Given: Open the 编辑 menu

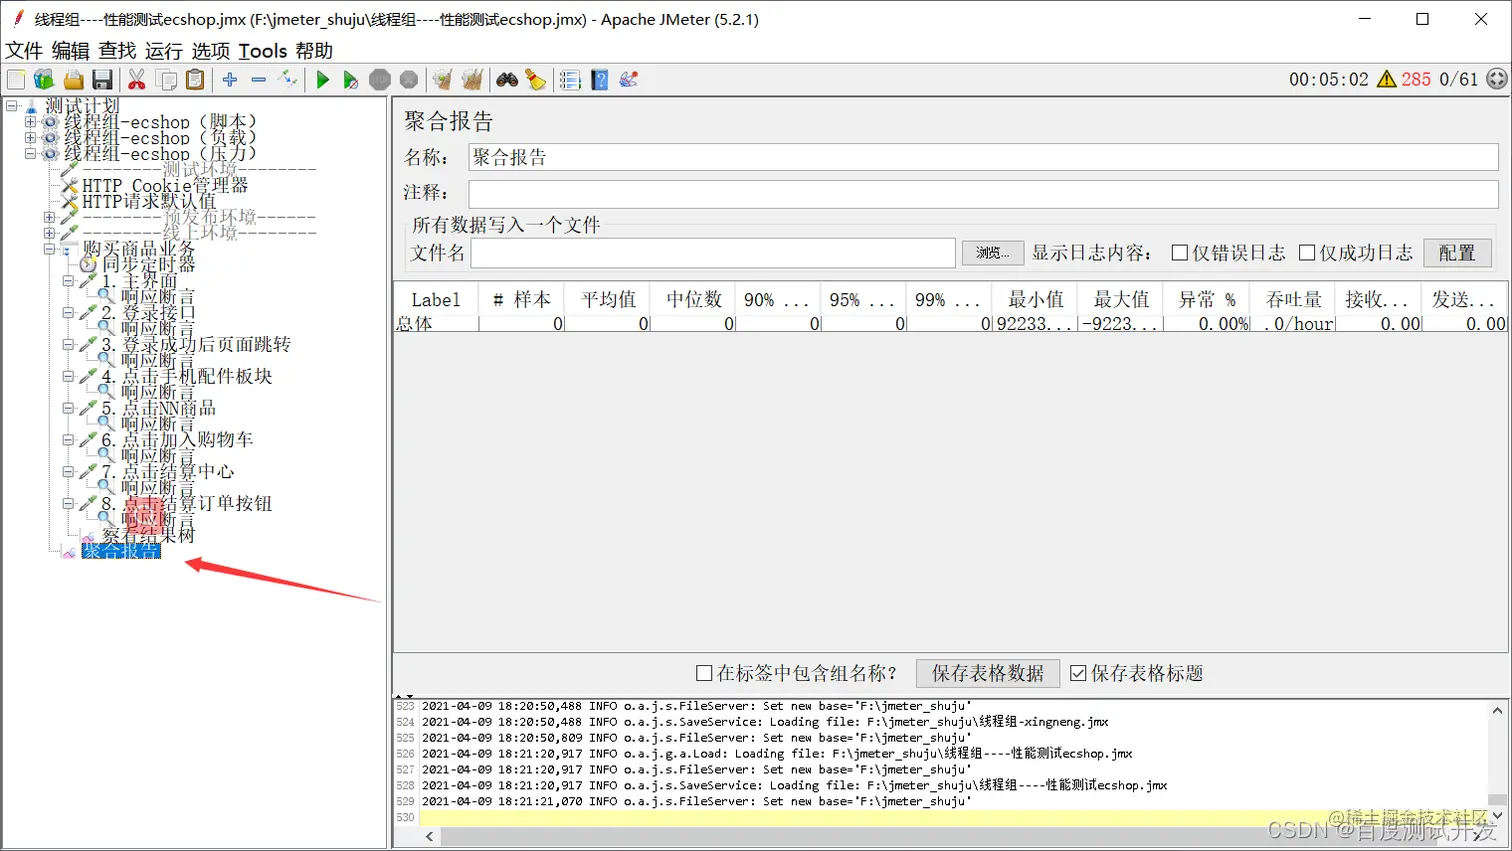Looking at the screenshot, I should 70,51.
